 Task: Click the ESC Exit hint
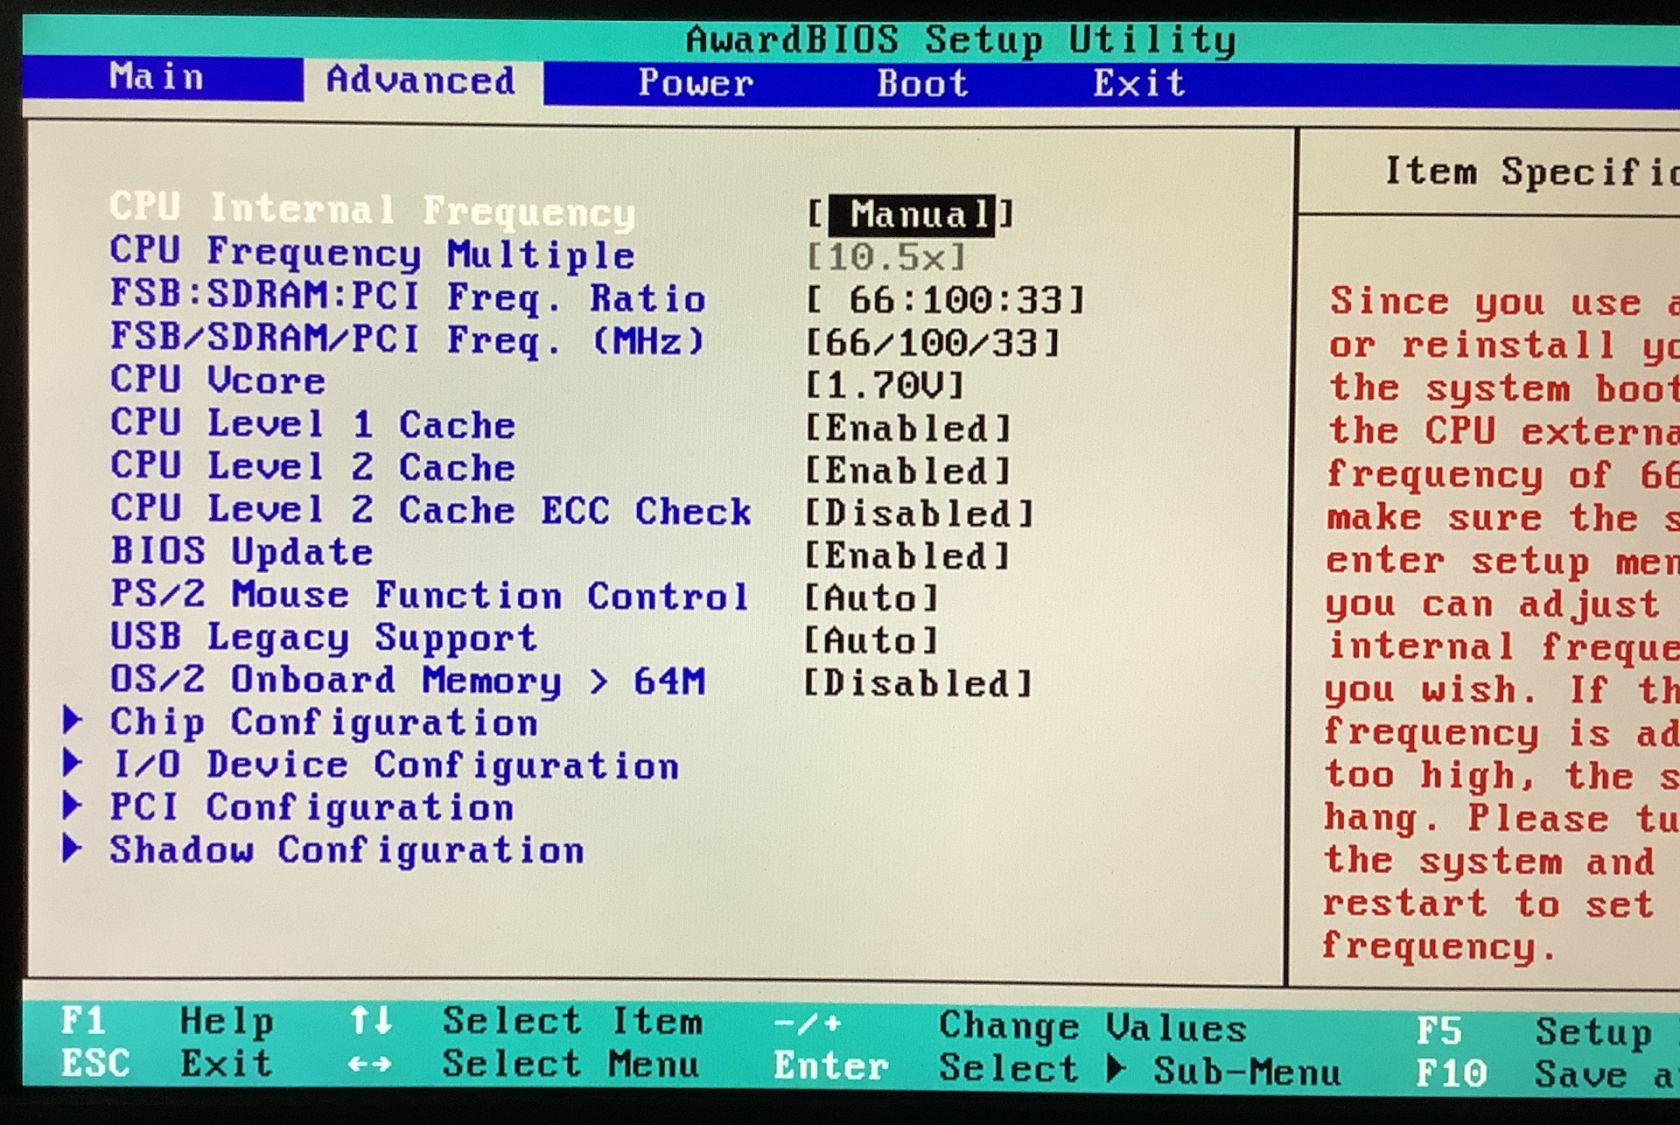(x=167, y=1063)
